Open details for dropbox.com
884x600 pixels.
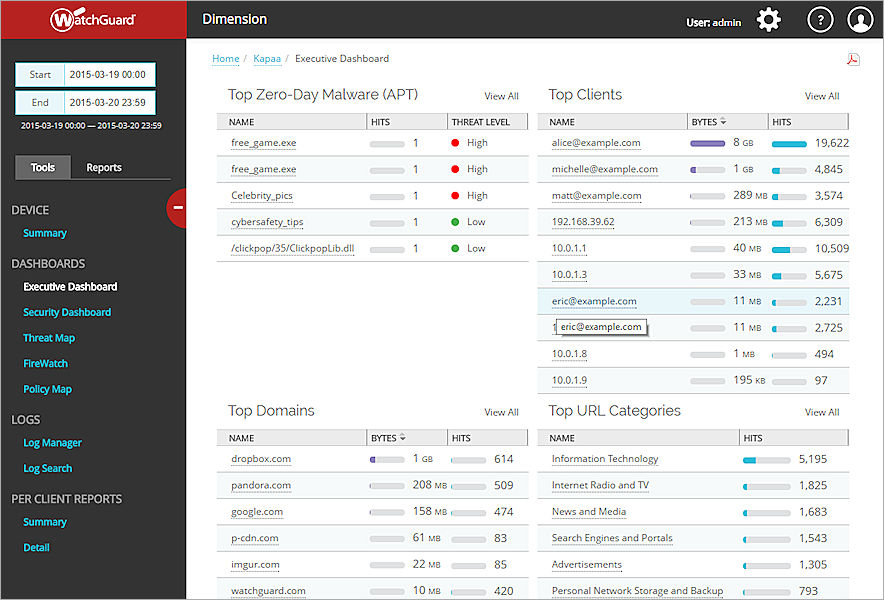[x=260, y=459]
